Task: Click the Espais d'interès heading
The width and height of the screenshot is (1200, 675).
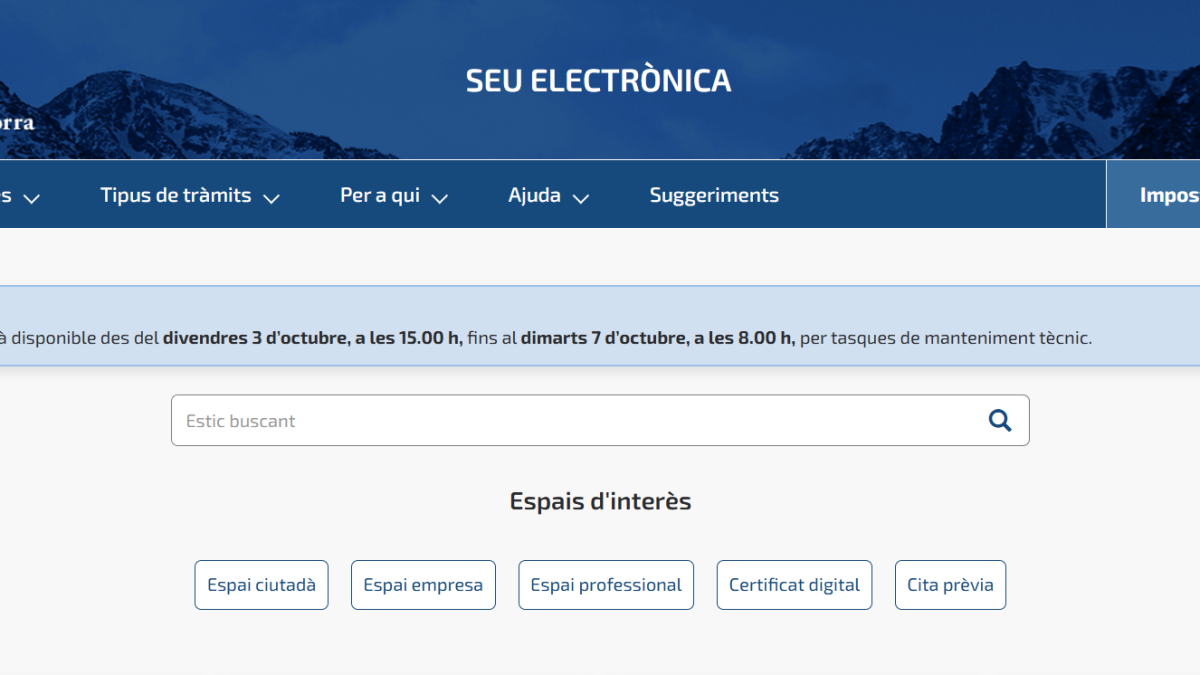Action: click(x=599, y=501)
